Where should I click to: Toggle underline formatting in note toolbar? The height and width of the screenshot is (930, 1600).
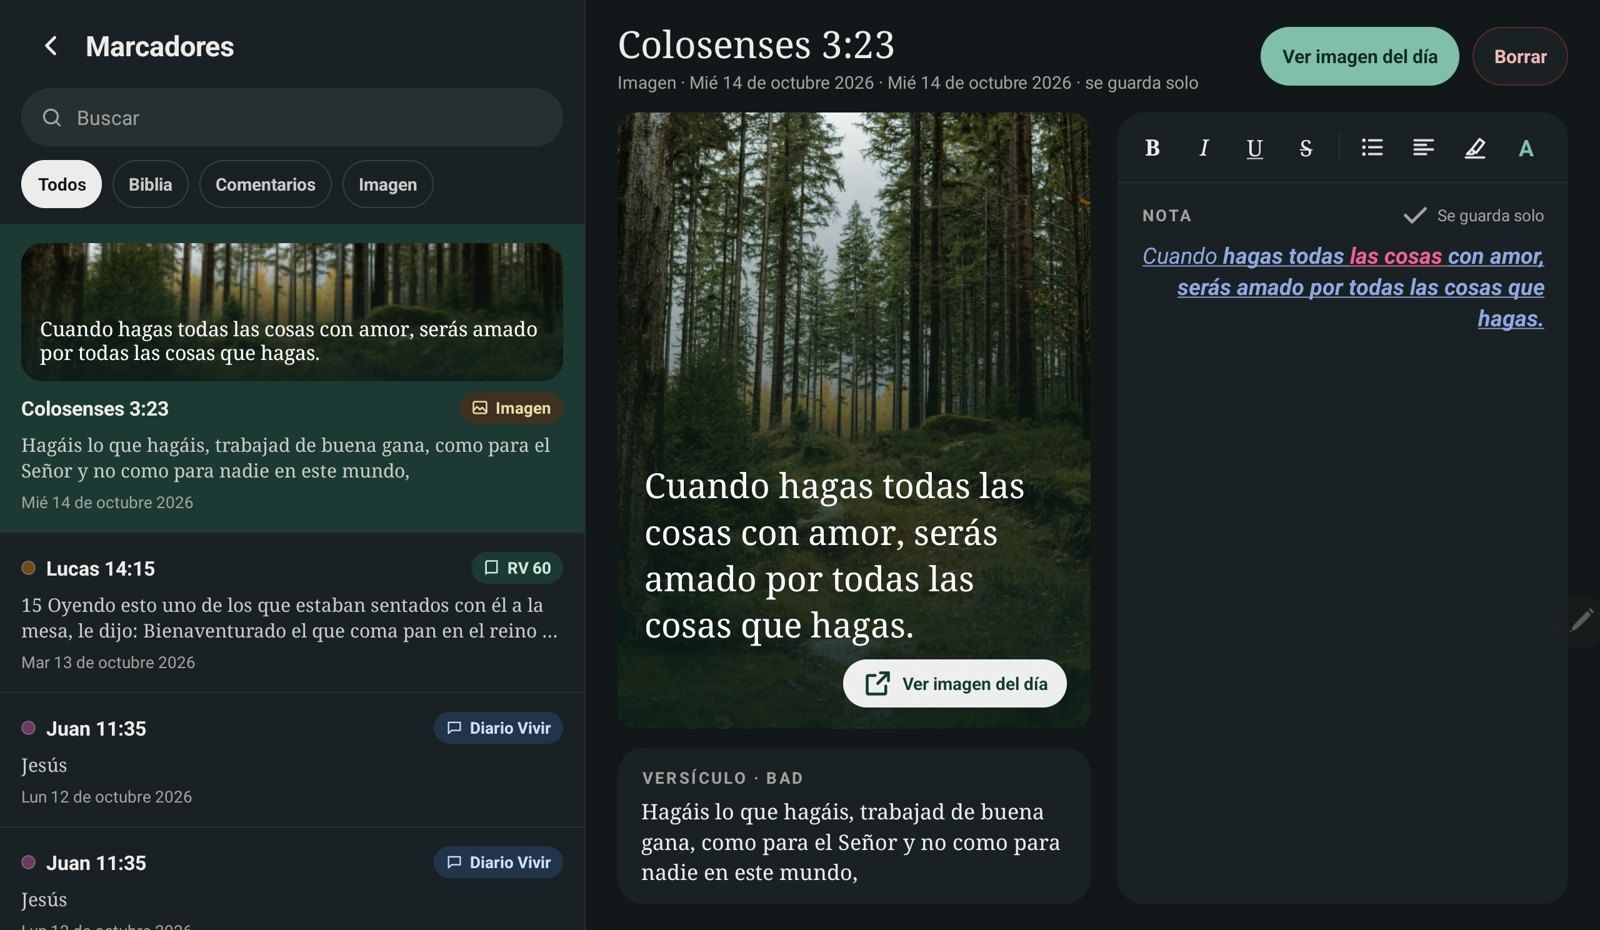coord(1254,148)
